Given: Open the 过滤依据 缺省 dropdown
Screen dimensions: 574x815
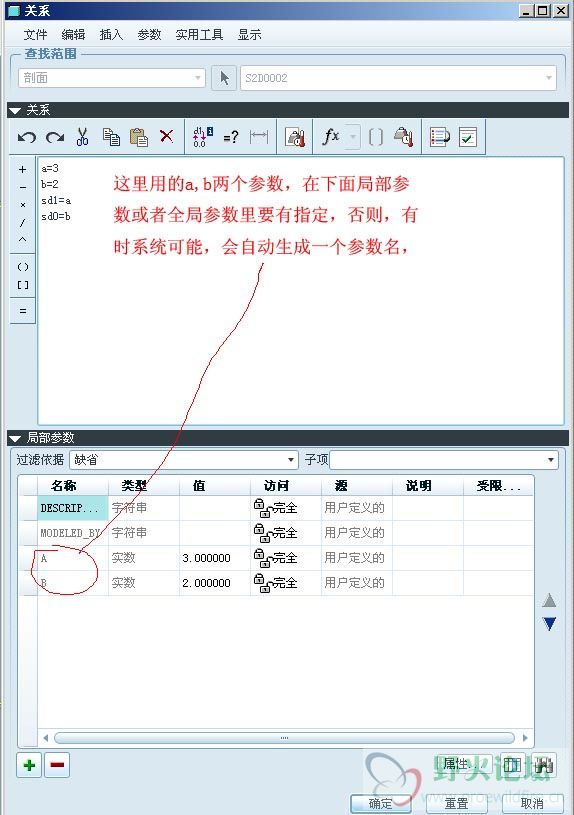Looking at the screenshot, I should (x=184, y=459).
